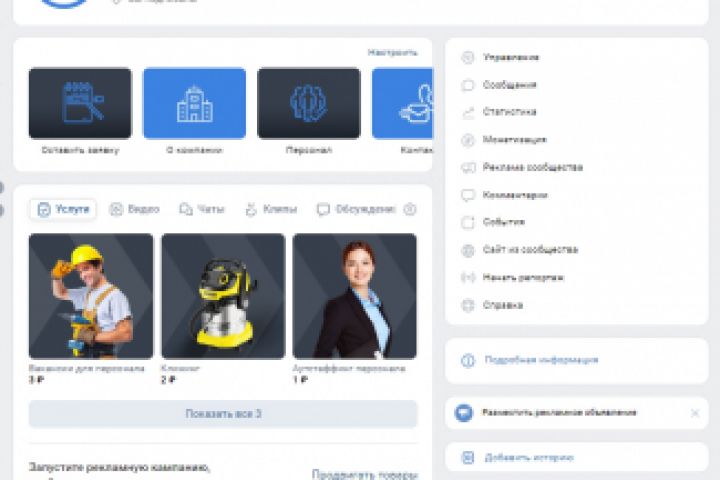Open section settings gear after Обсуждения tab
The height and width of the screenshot is (480, 720).
[x=410, y=209]
